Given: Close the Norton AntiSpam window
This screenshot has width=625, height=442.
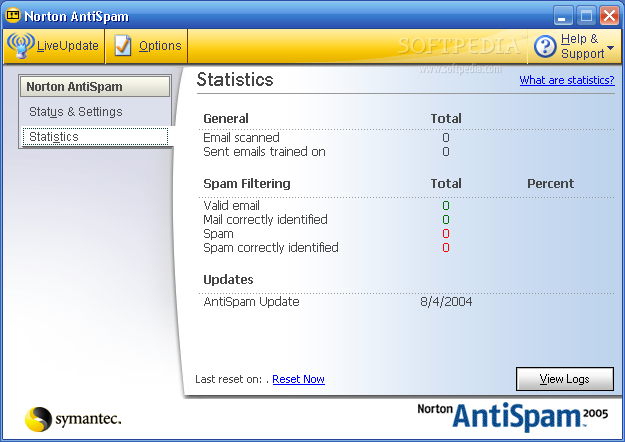Looking at the screenshot, I should tap(610, 16).
